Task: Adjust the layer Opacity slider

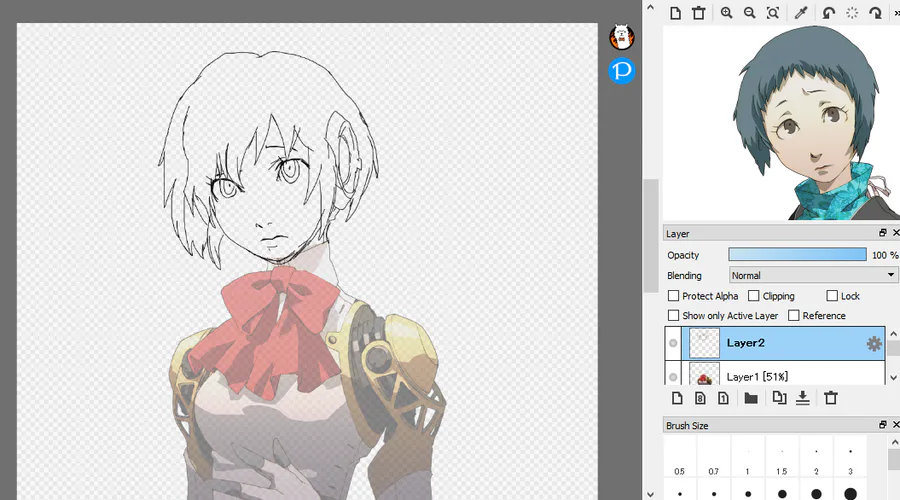Action: coord(797,255)
